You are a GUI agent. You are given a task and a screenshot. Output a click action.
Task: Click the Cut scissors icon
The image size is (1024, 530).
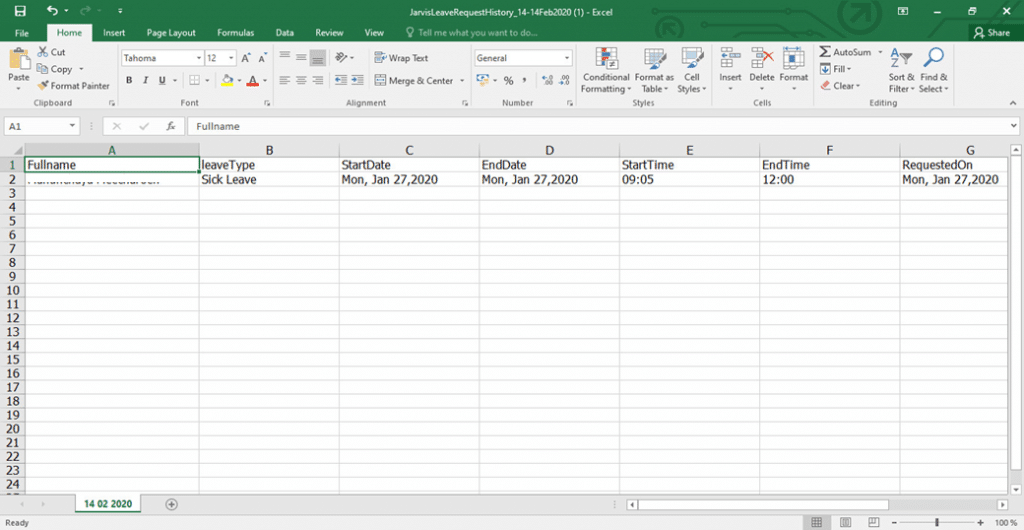44,52
